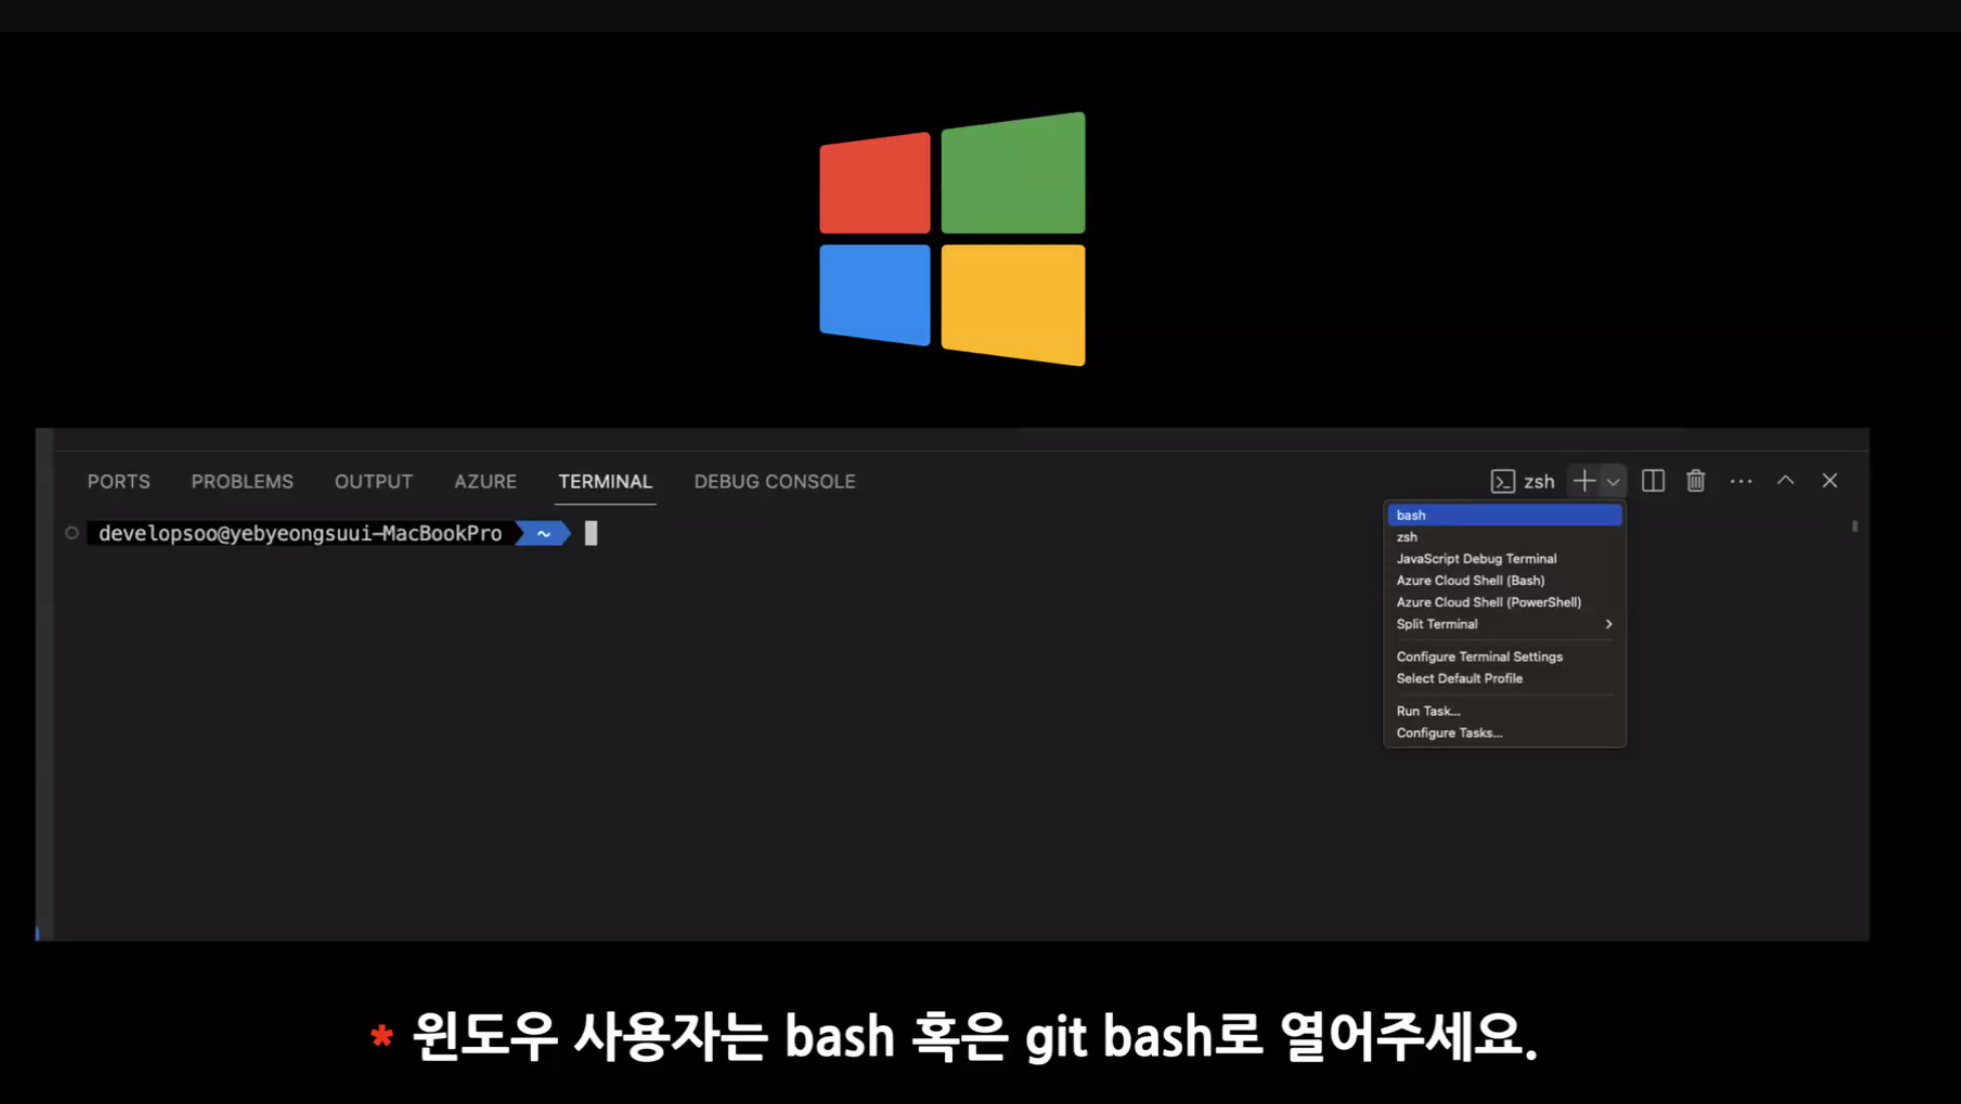
Task: Close the terminal panel with the X
Action: tap(1829, 481)
